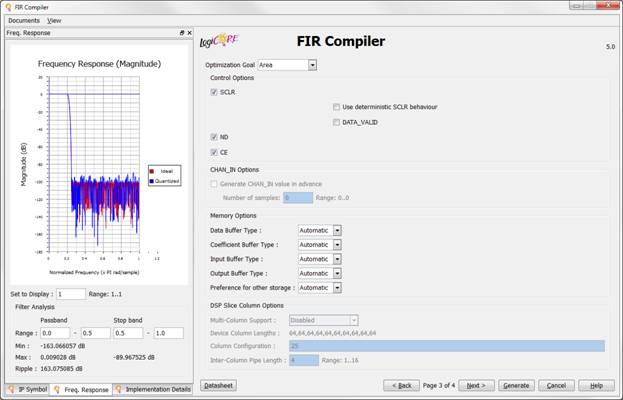Click the 'Page 3 of 4' text

click(439, 385)
